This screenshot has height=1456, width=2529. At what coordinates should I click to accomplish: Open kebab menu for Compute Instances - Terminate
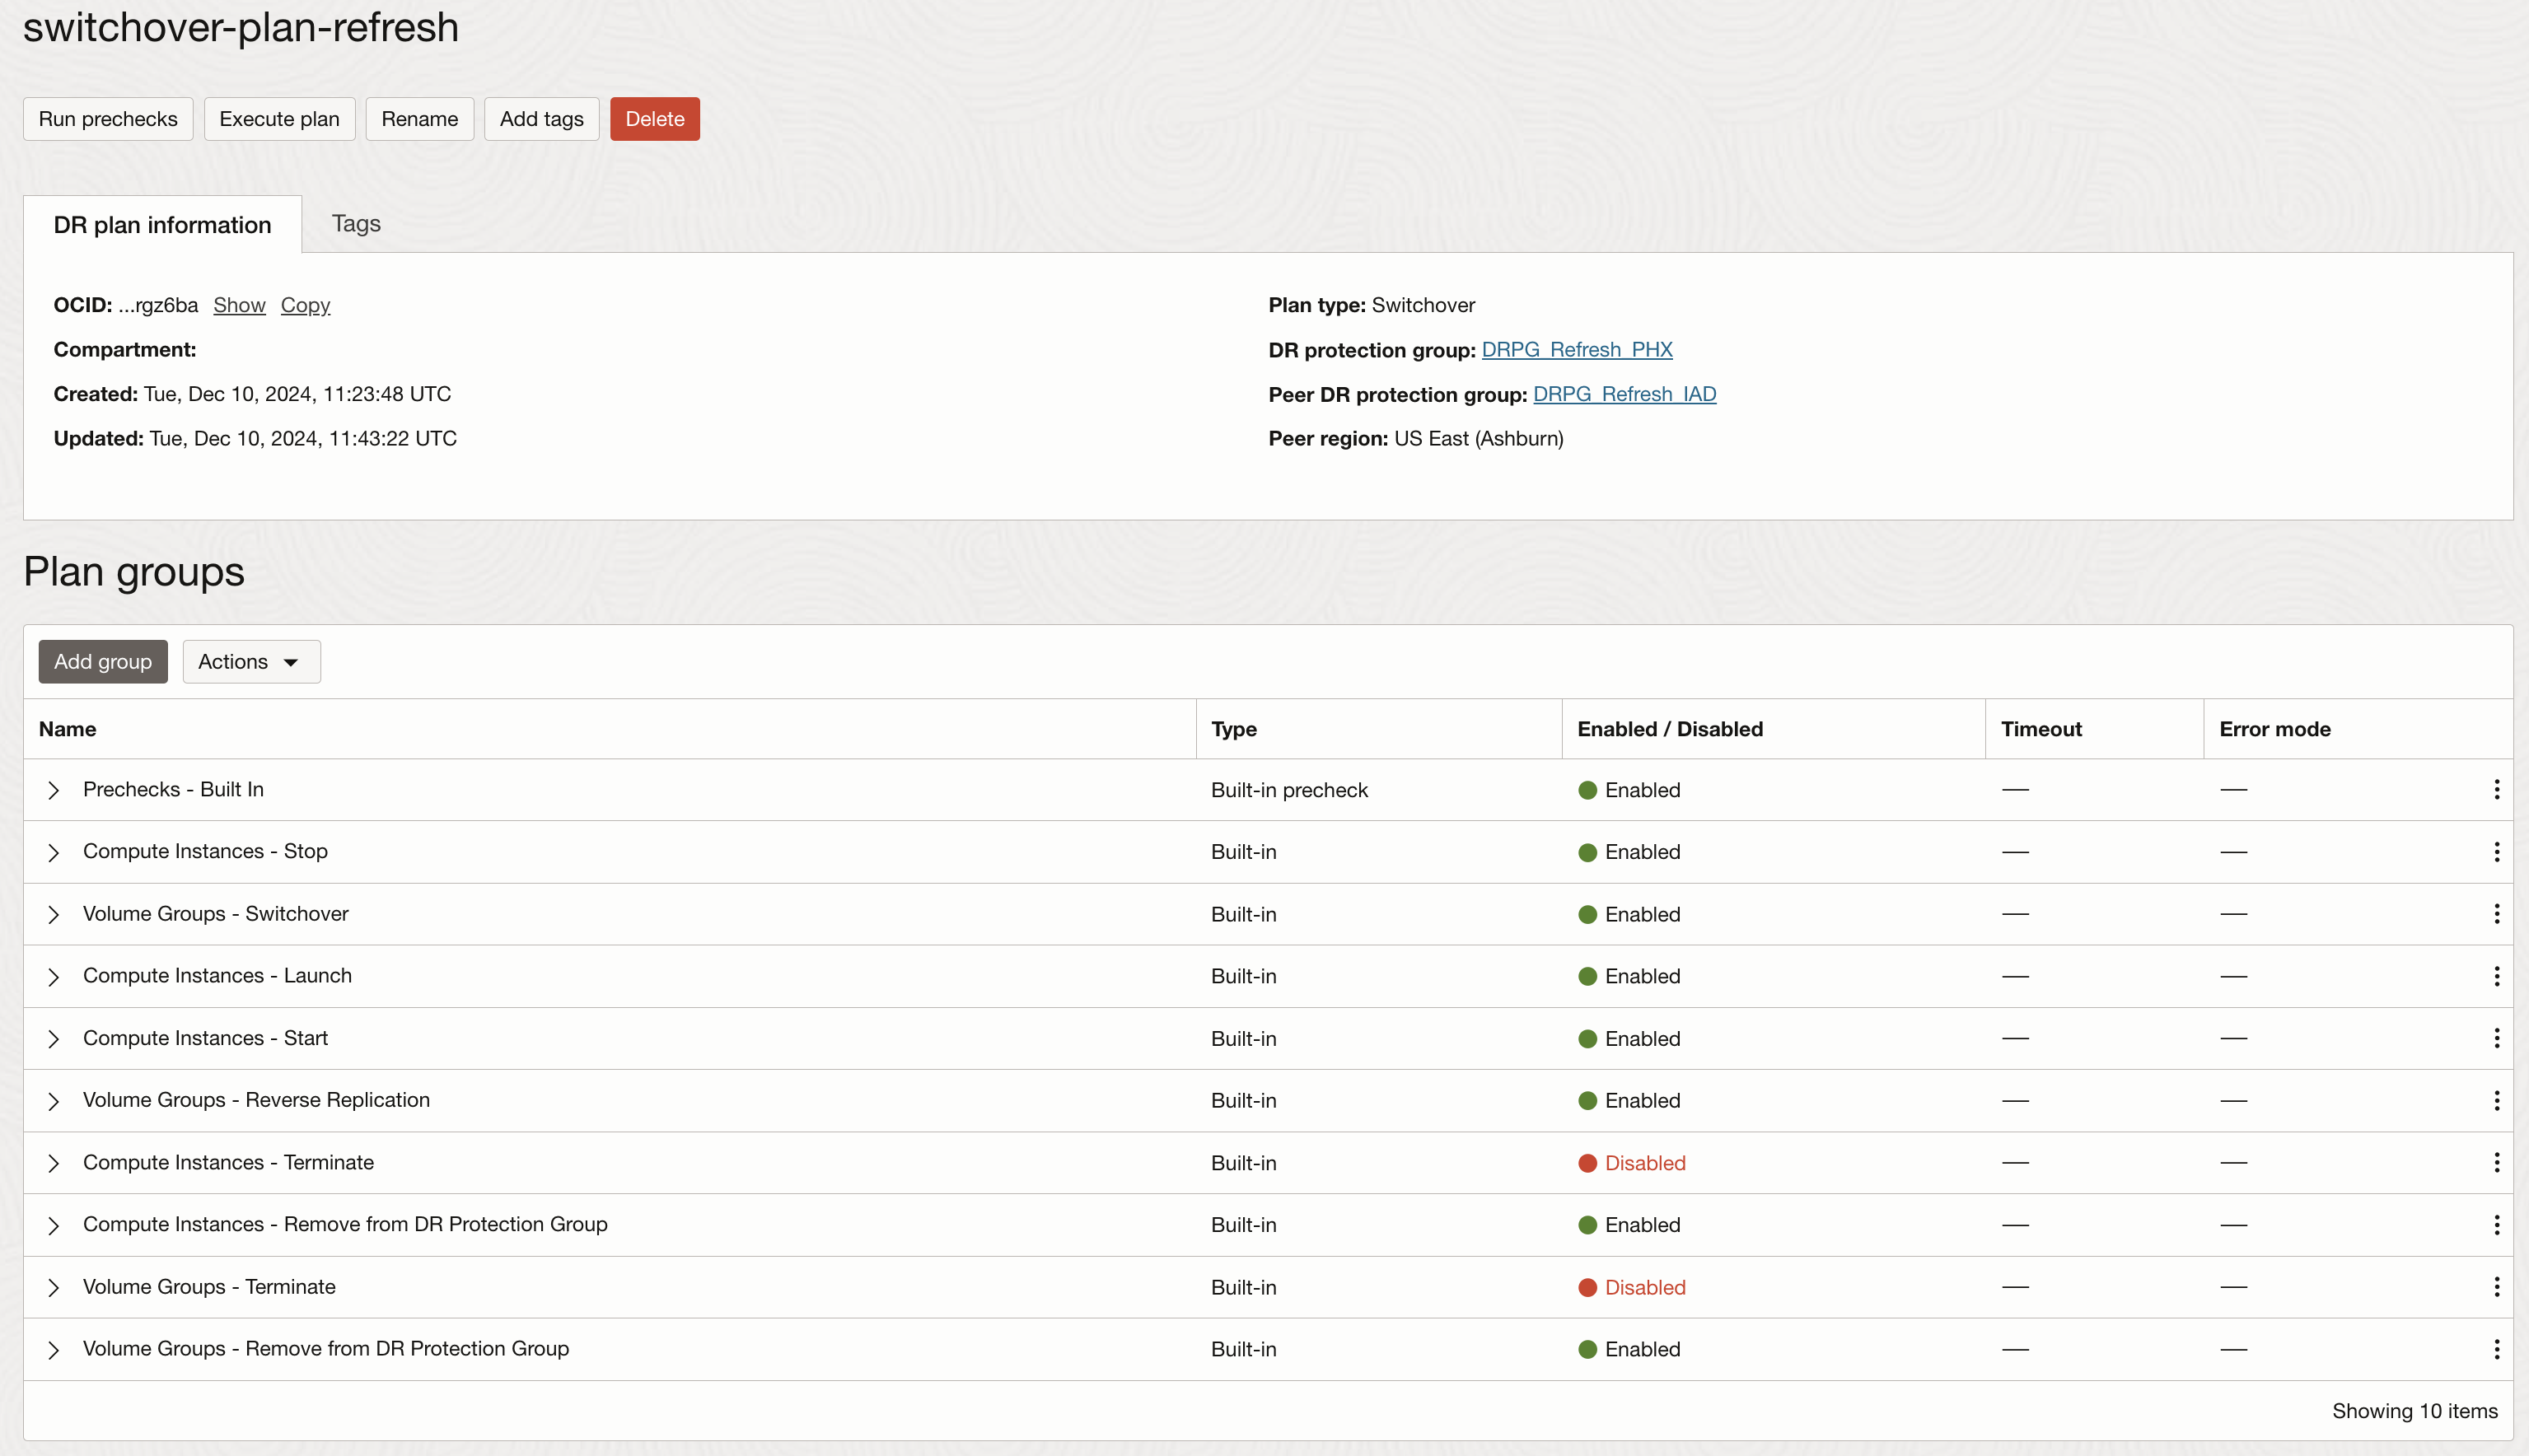[x=2496, y=1163]
